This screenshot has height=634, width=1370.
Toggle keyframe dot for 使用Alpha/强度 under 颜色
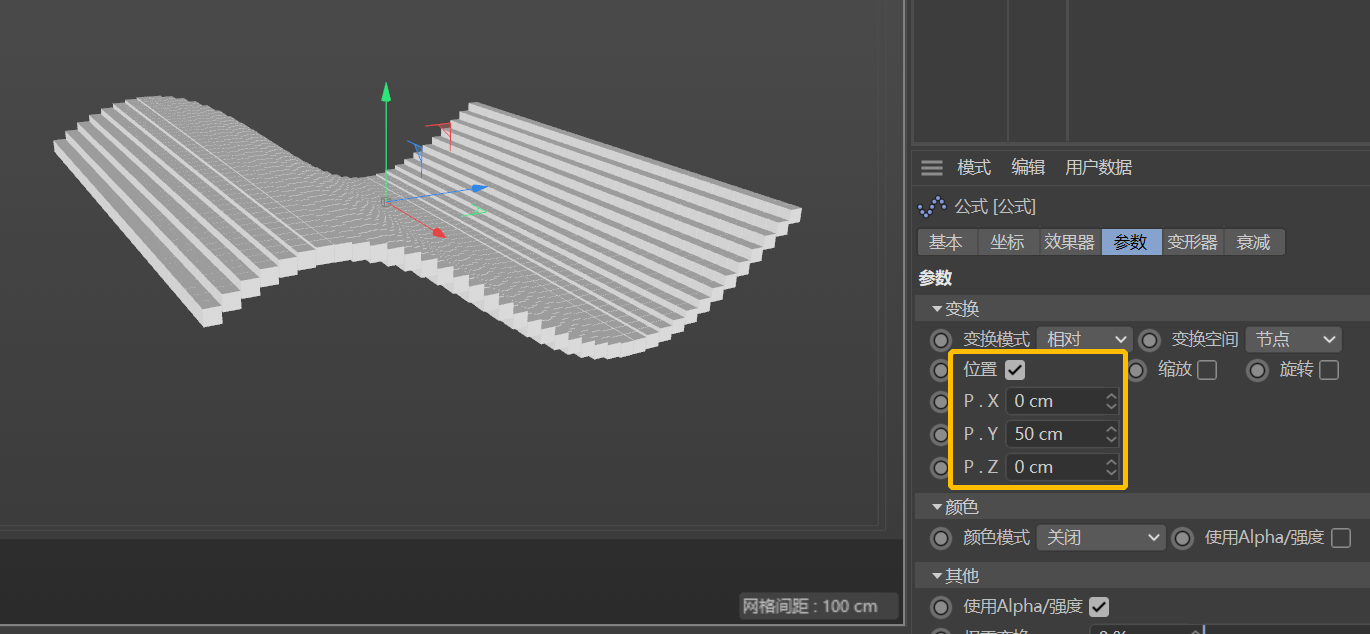1183,538
